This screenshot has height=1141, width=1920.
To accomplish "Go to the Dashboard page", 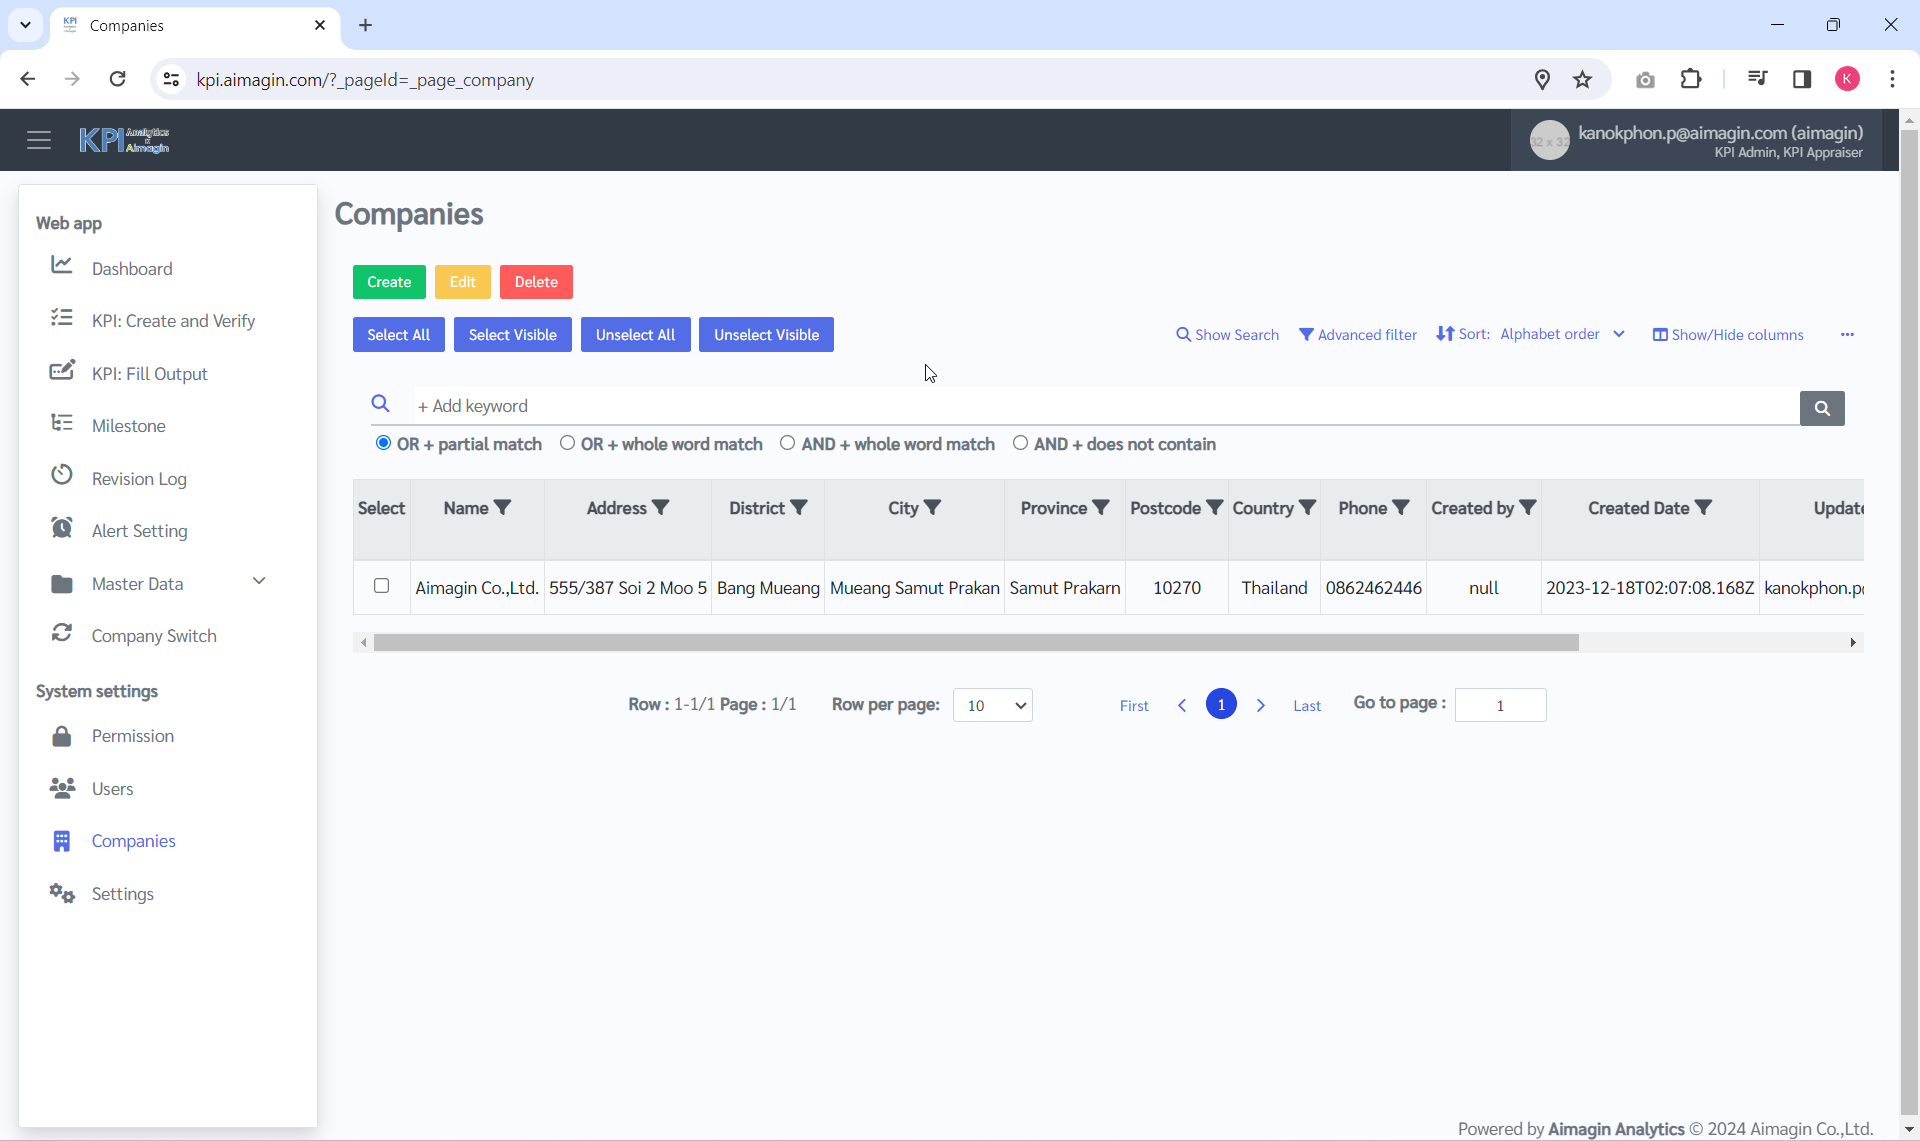I will click(132, 268).
